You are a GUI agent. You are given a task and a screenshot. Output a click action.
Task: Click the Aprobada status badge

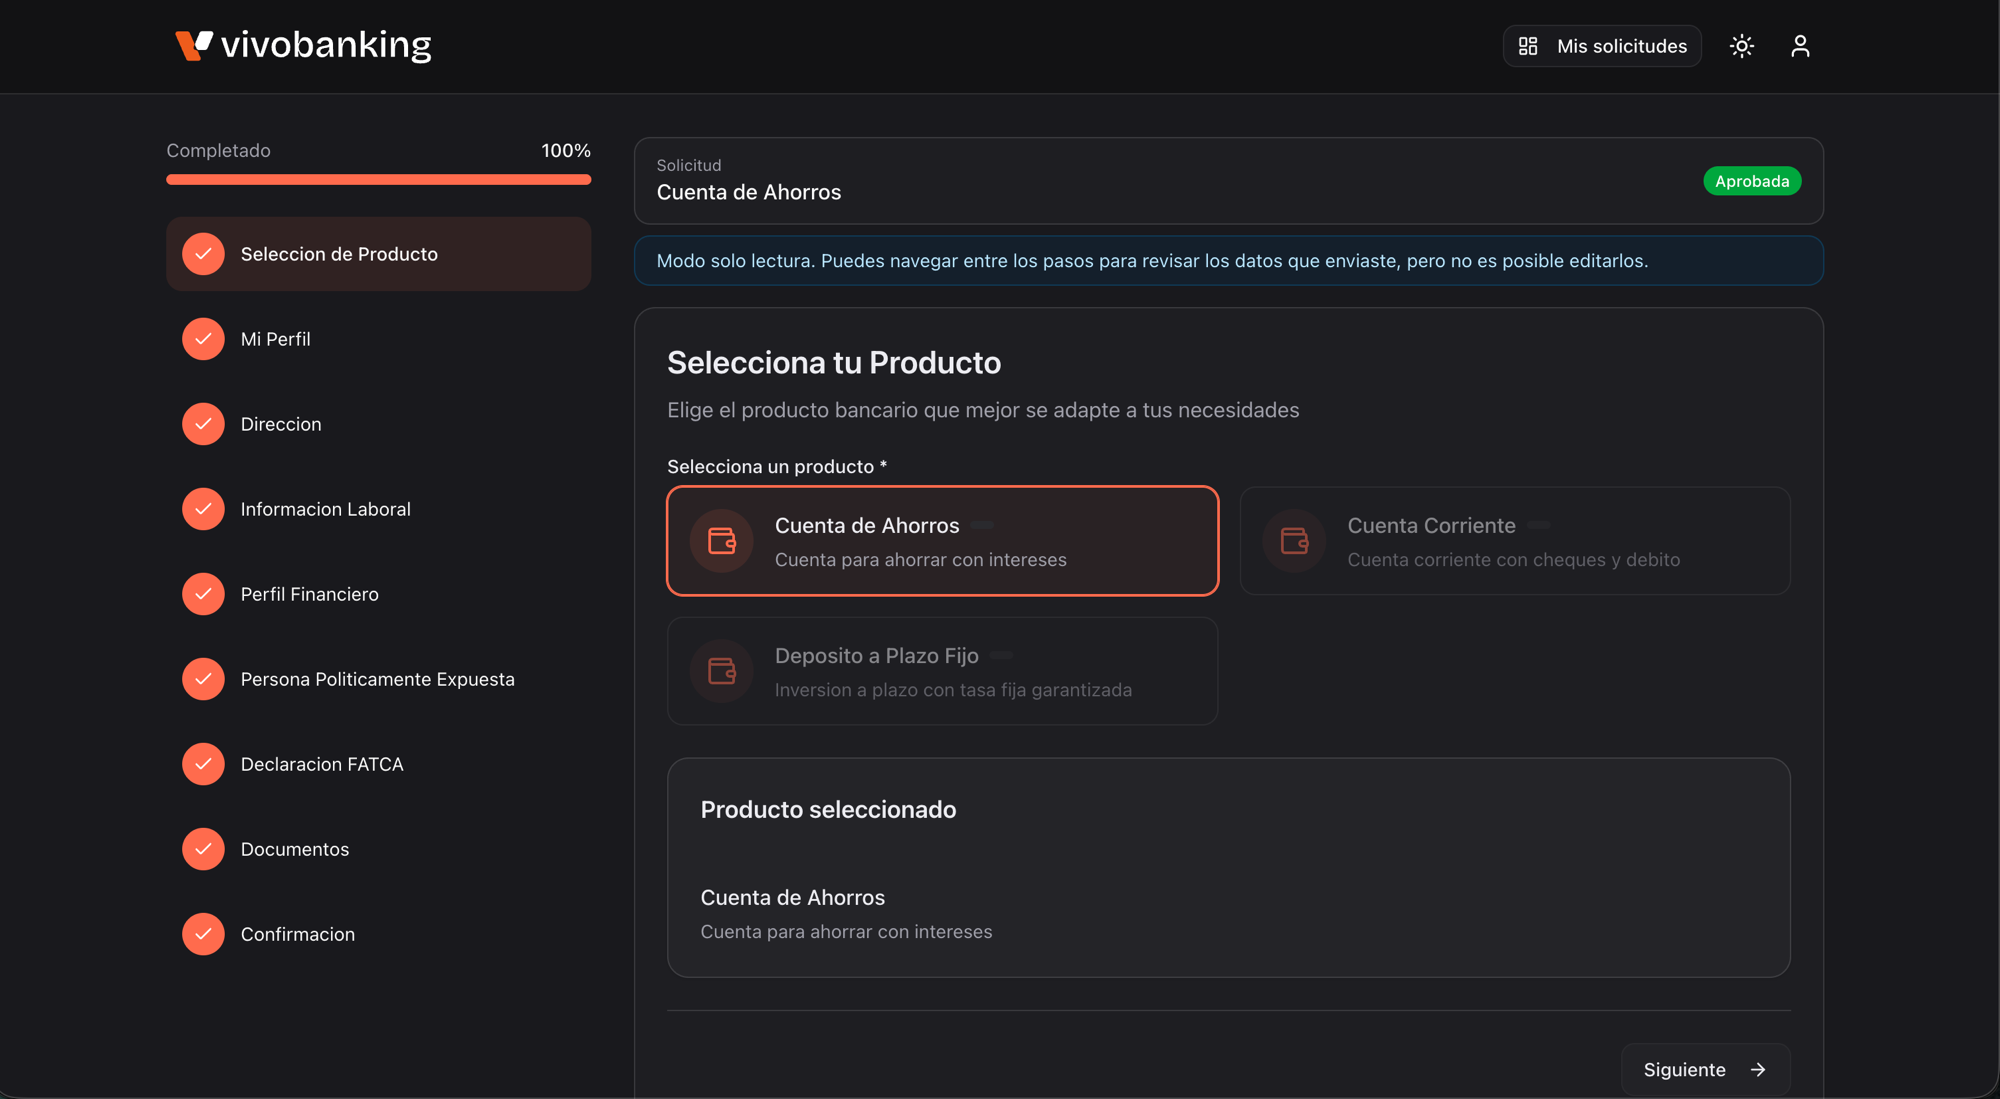(1752, 181)
